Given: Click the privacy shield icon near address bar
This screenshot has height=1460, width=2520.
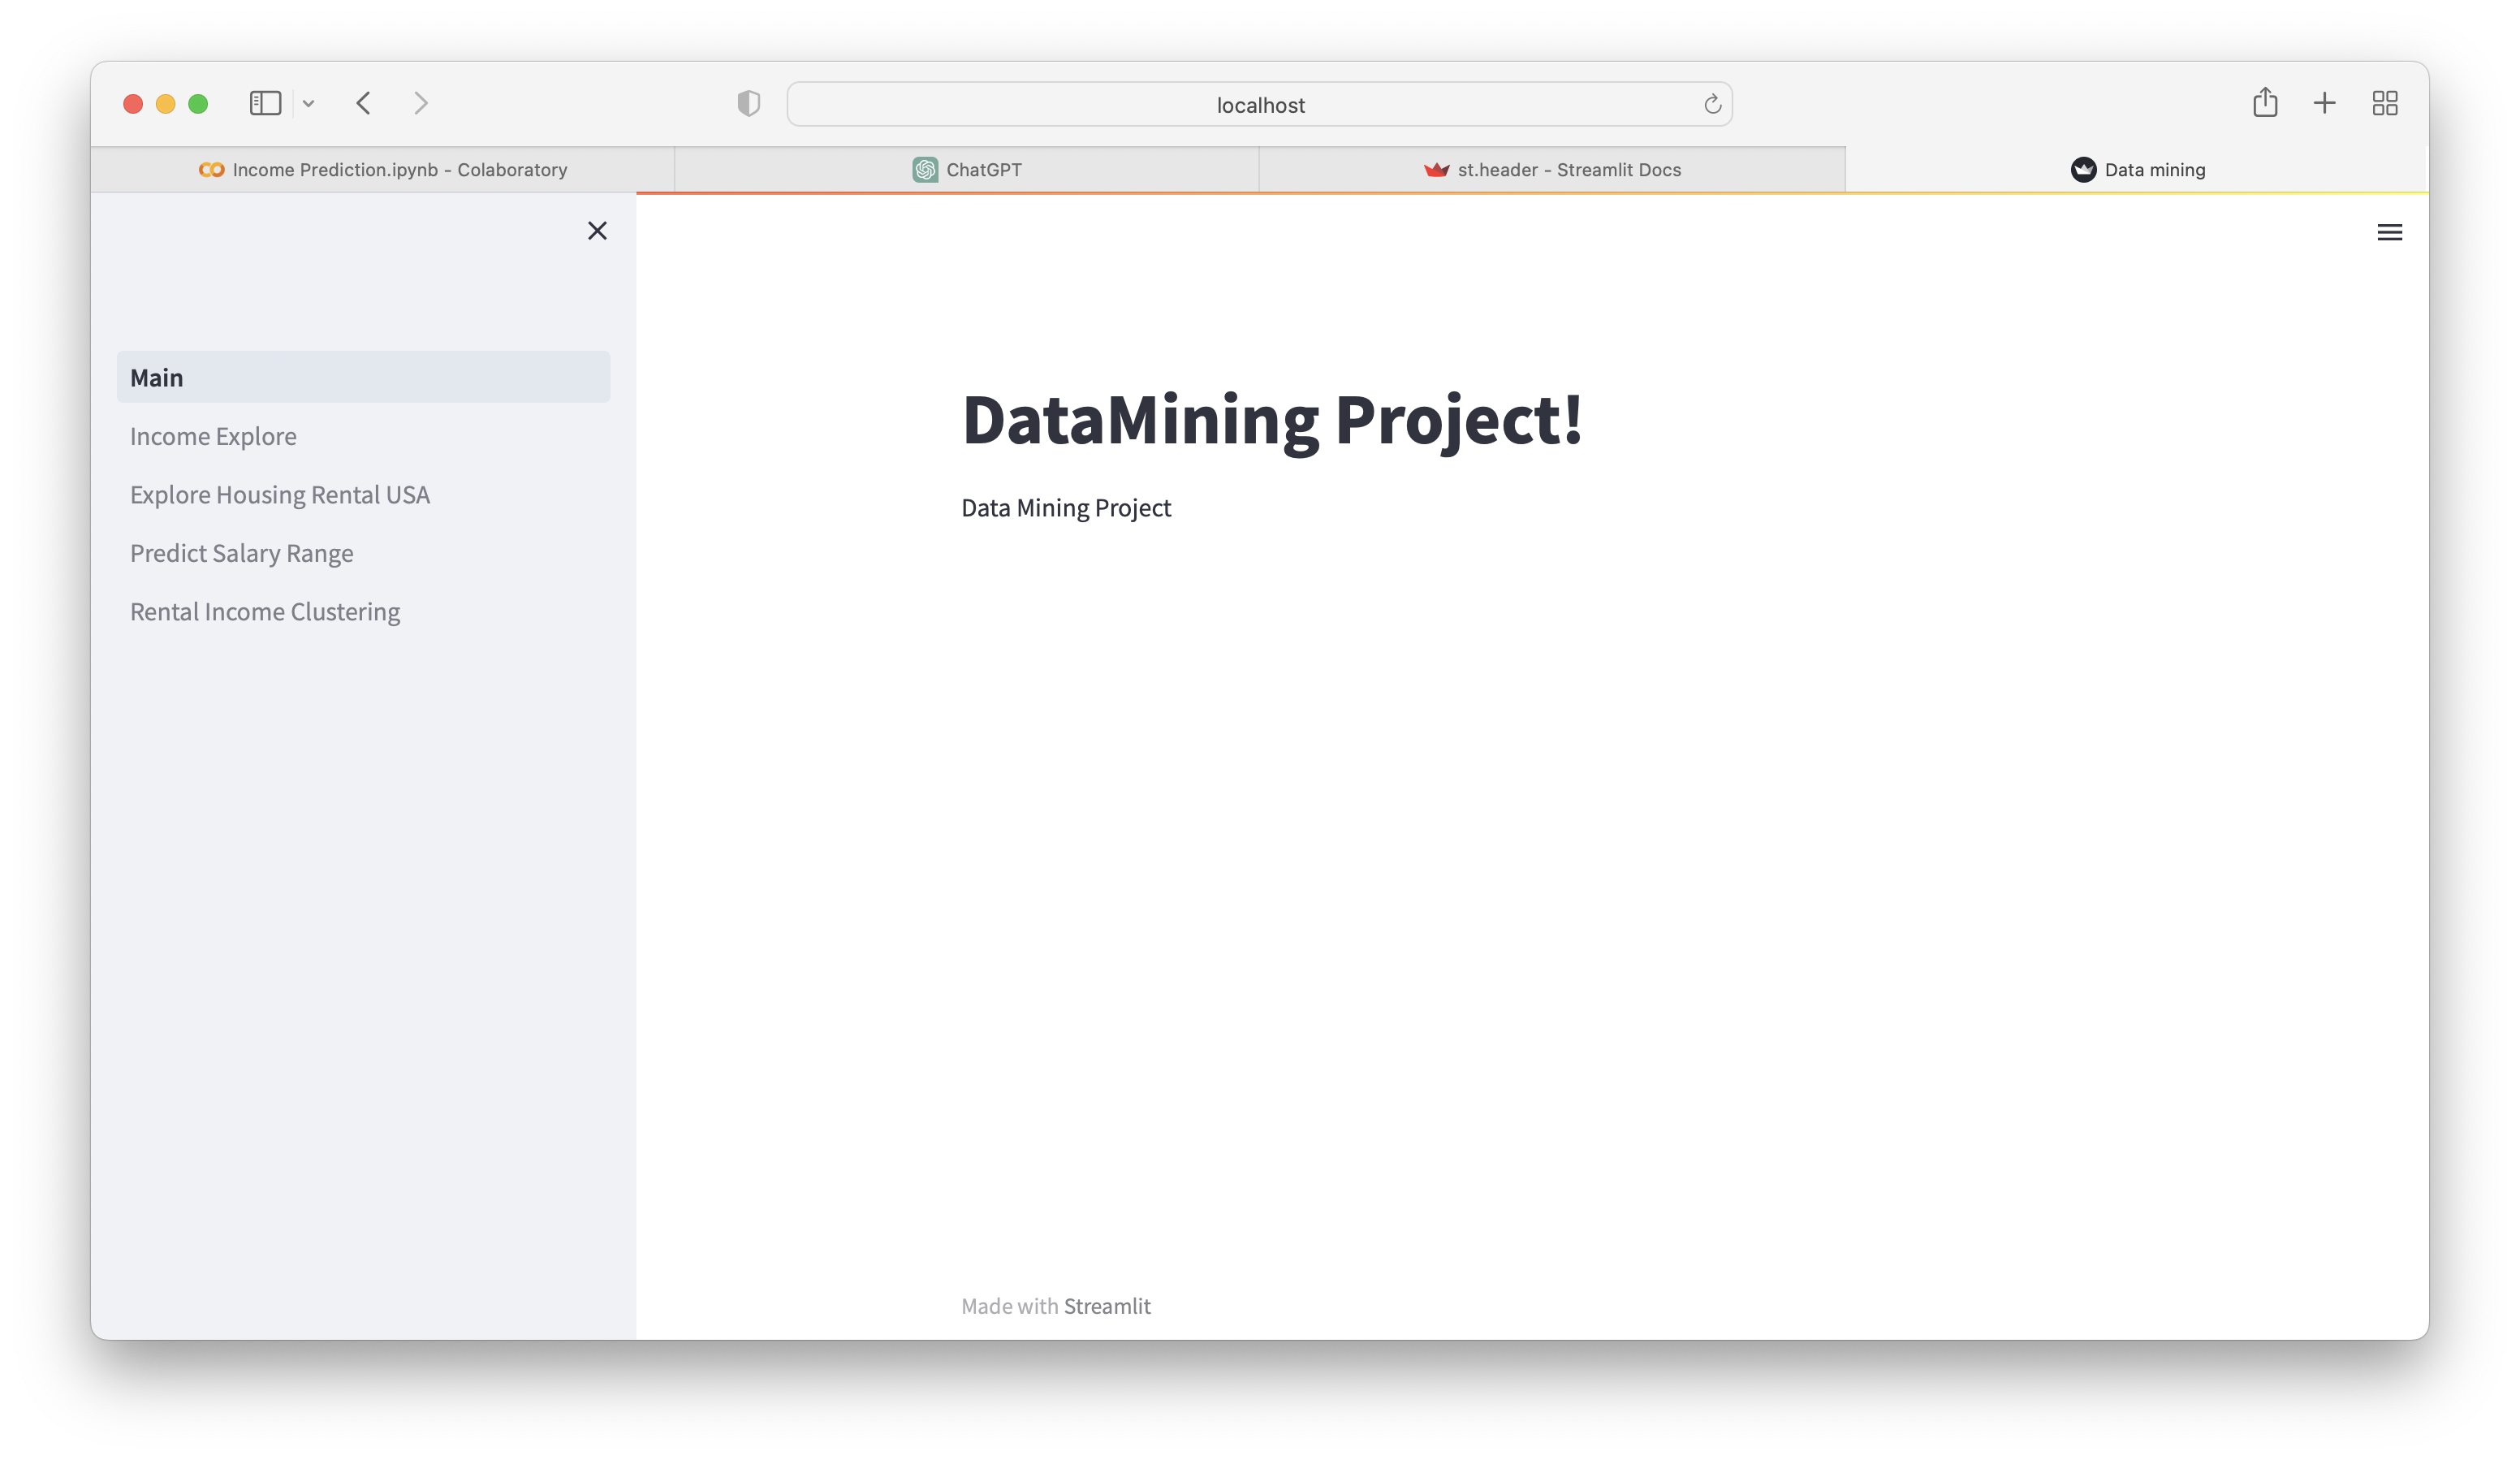Looking at the screenshot, I should click(x=748, y=103).
